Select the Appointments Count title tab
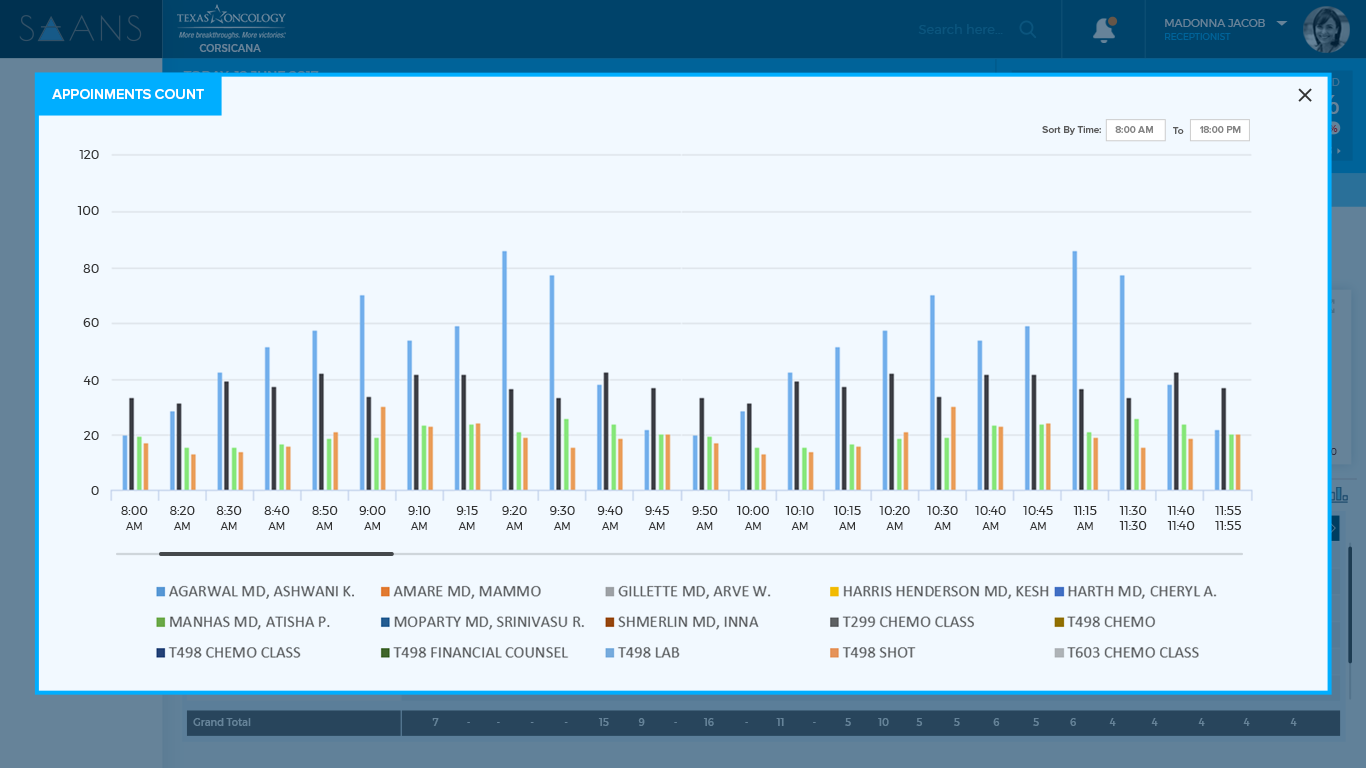The image size is (1366, 768). click(x=128, y=95)
